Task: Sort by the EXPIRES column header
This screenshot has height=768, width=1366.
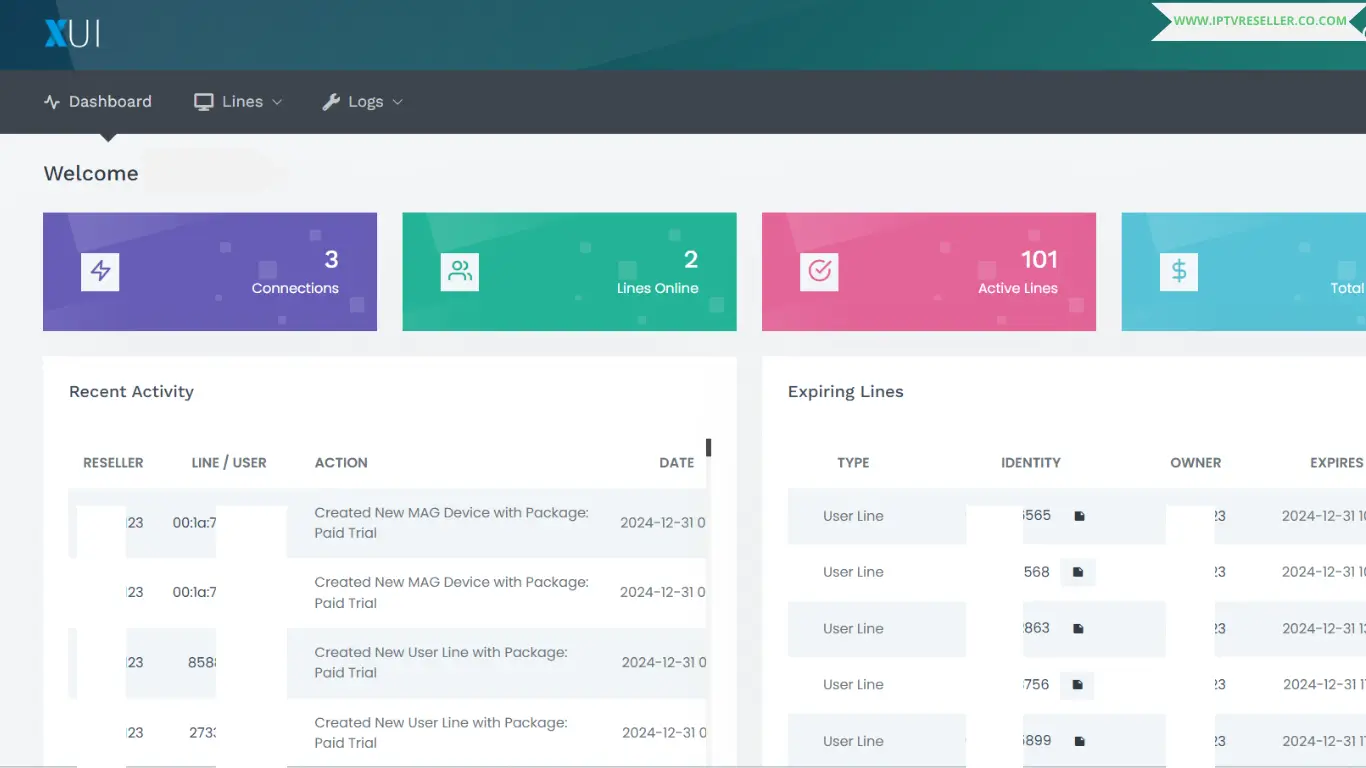Action: [1336, 463]
